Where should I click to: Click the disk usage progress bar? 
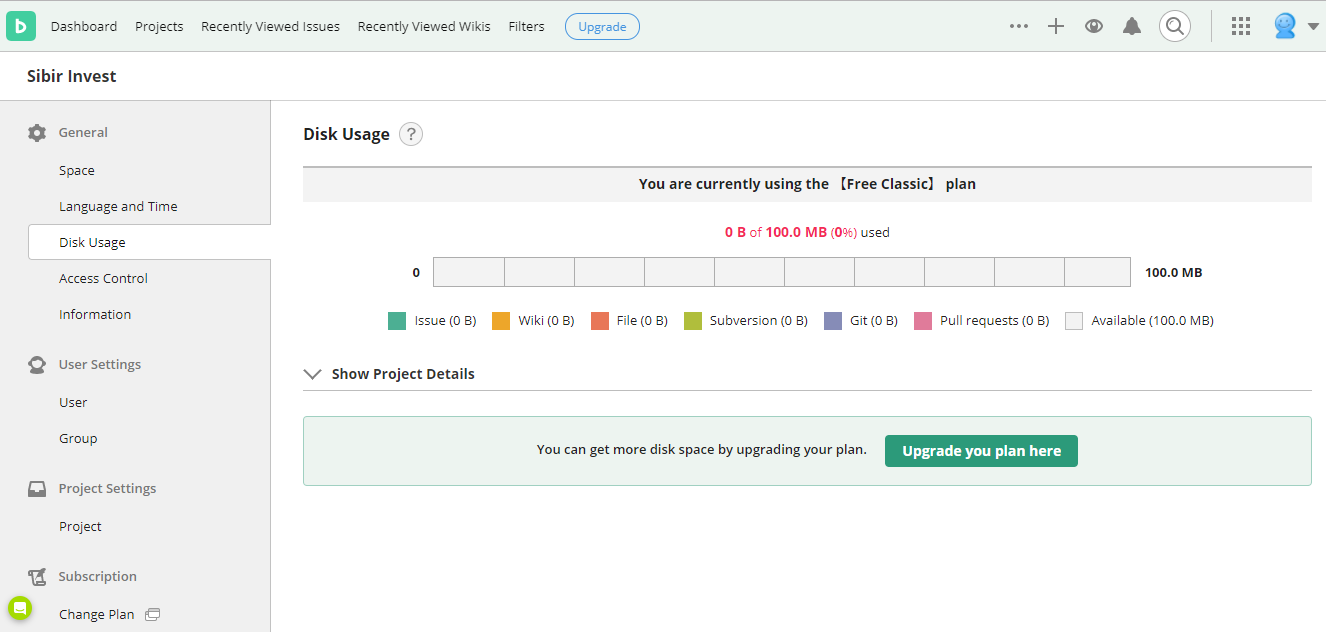tap(782, 272)
